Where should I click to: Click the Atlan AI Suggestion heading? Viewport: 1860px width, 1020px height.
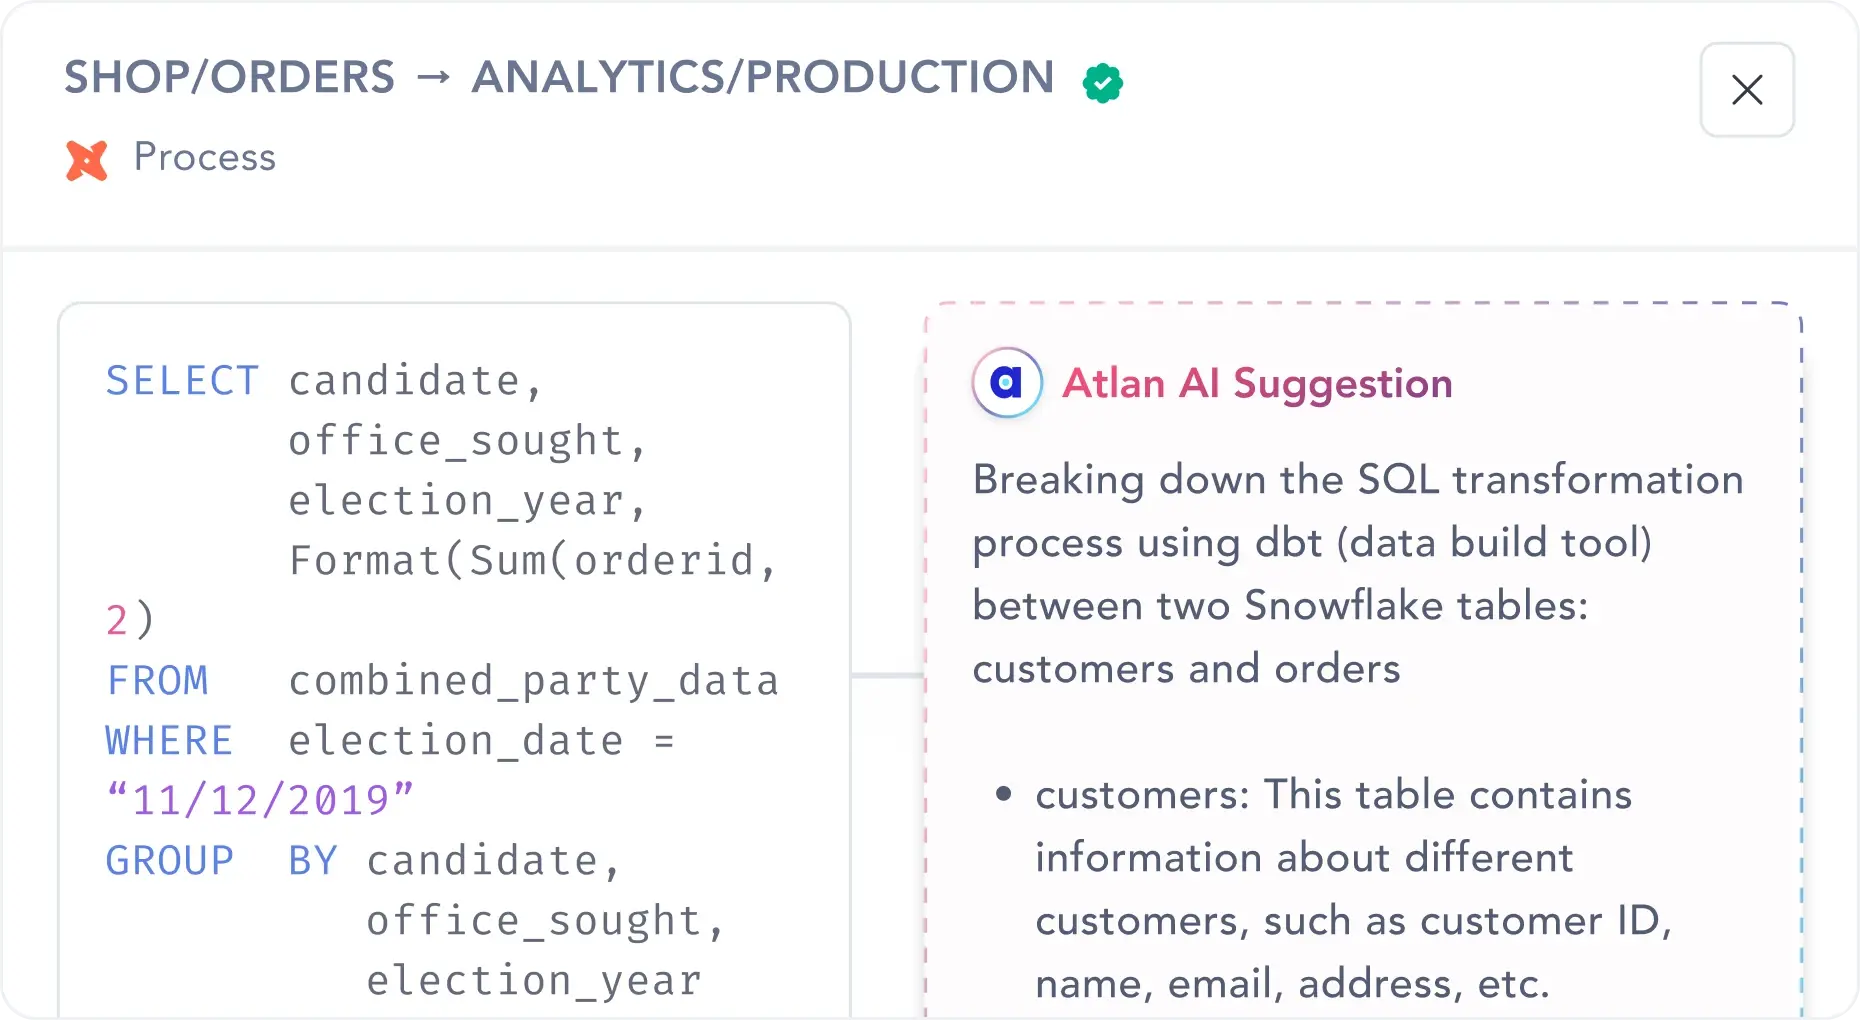[1256, 383]
